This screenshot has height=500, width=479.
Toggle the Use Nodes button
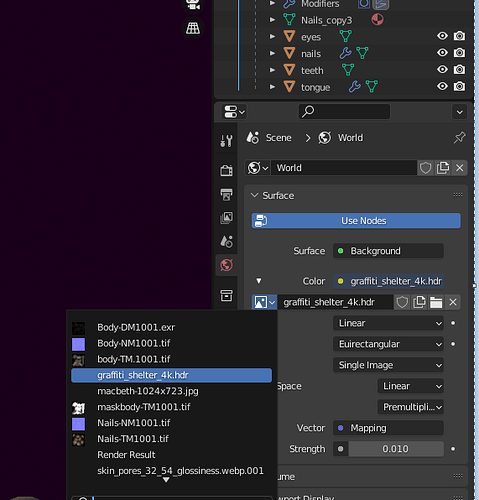click(356, 221)
